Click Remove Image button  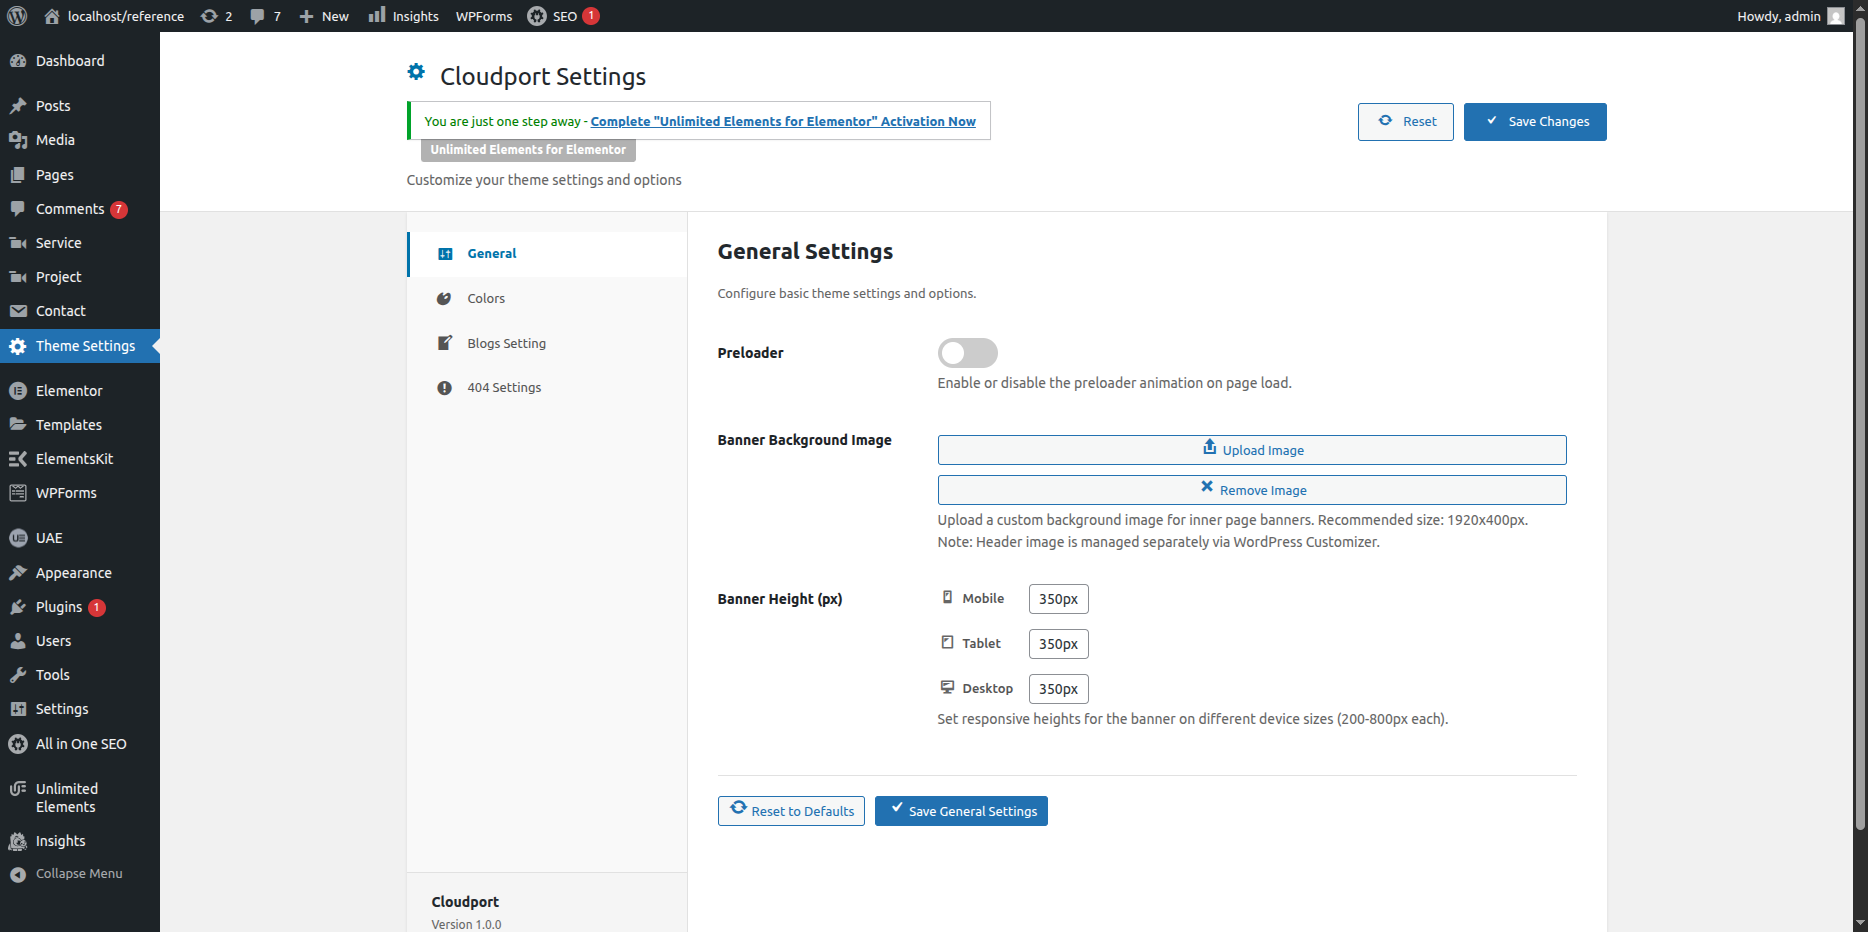point(1252,490)
